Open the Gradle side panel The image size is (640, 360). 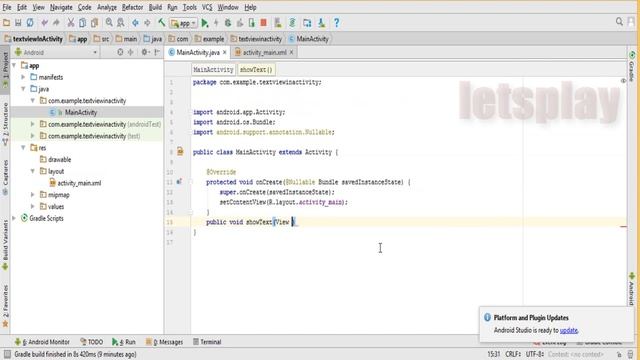[x=632, y=66]
